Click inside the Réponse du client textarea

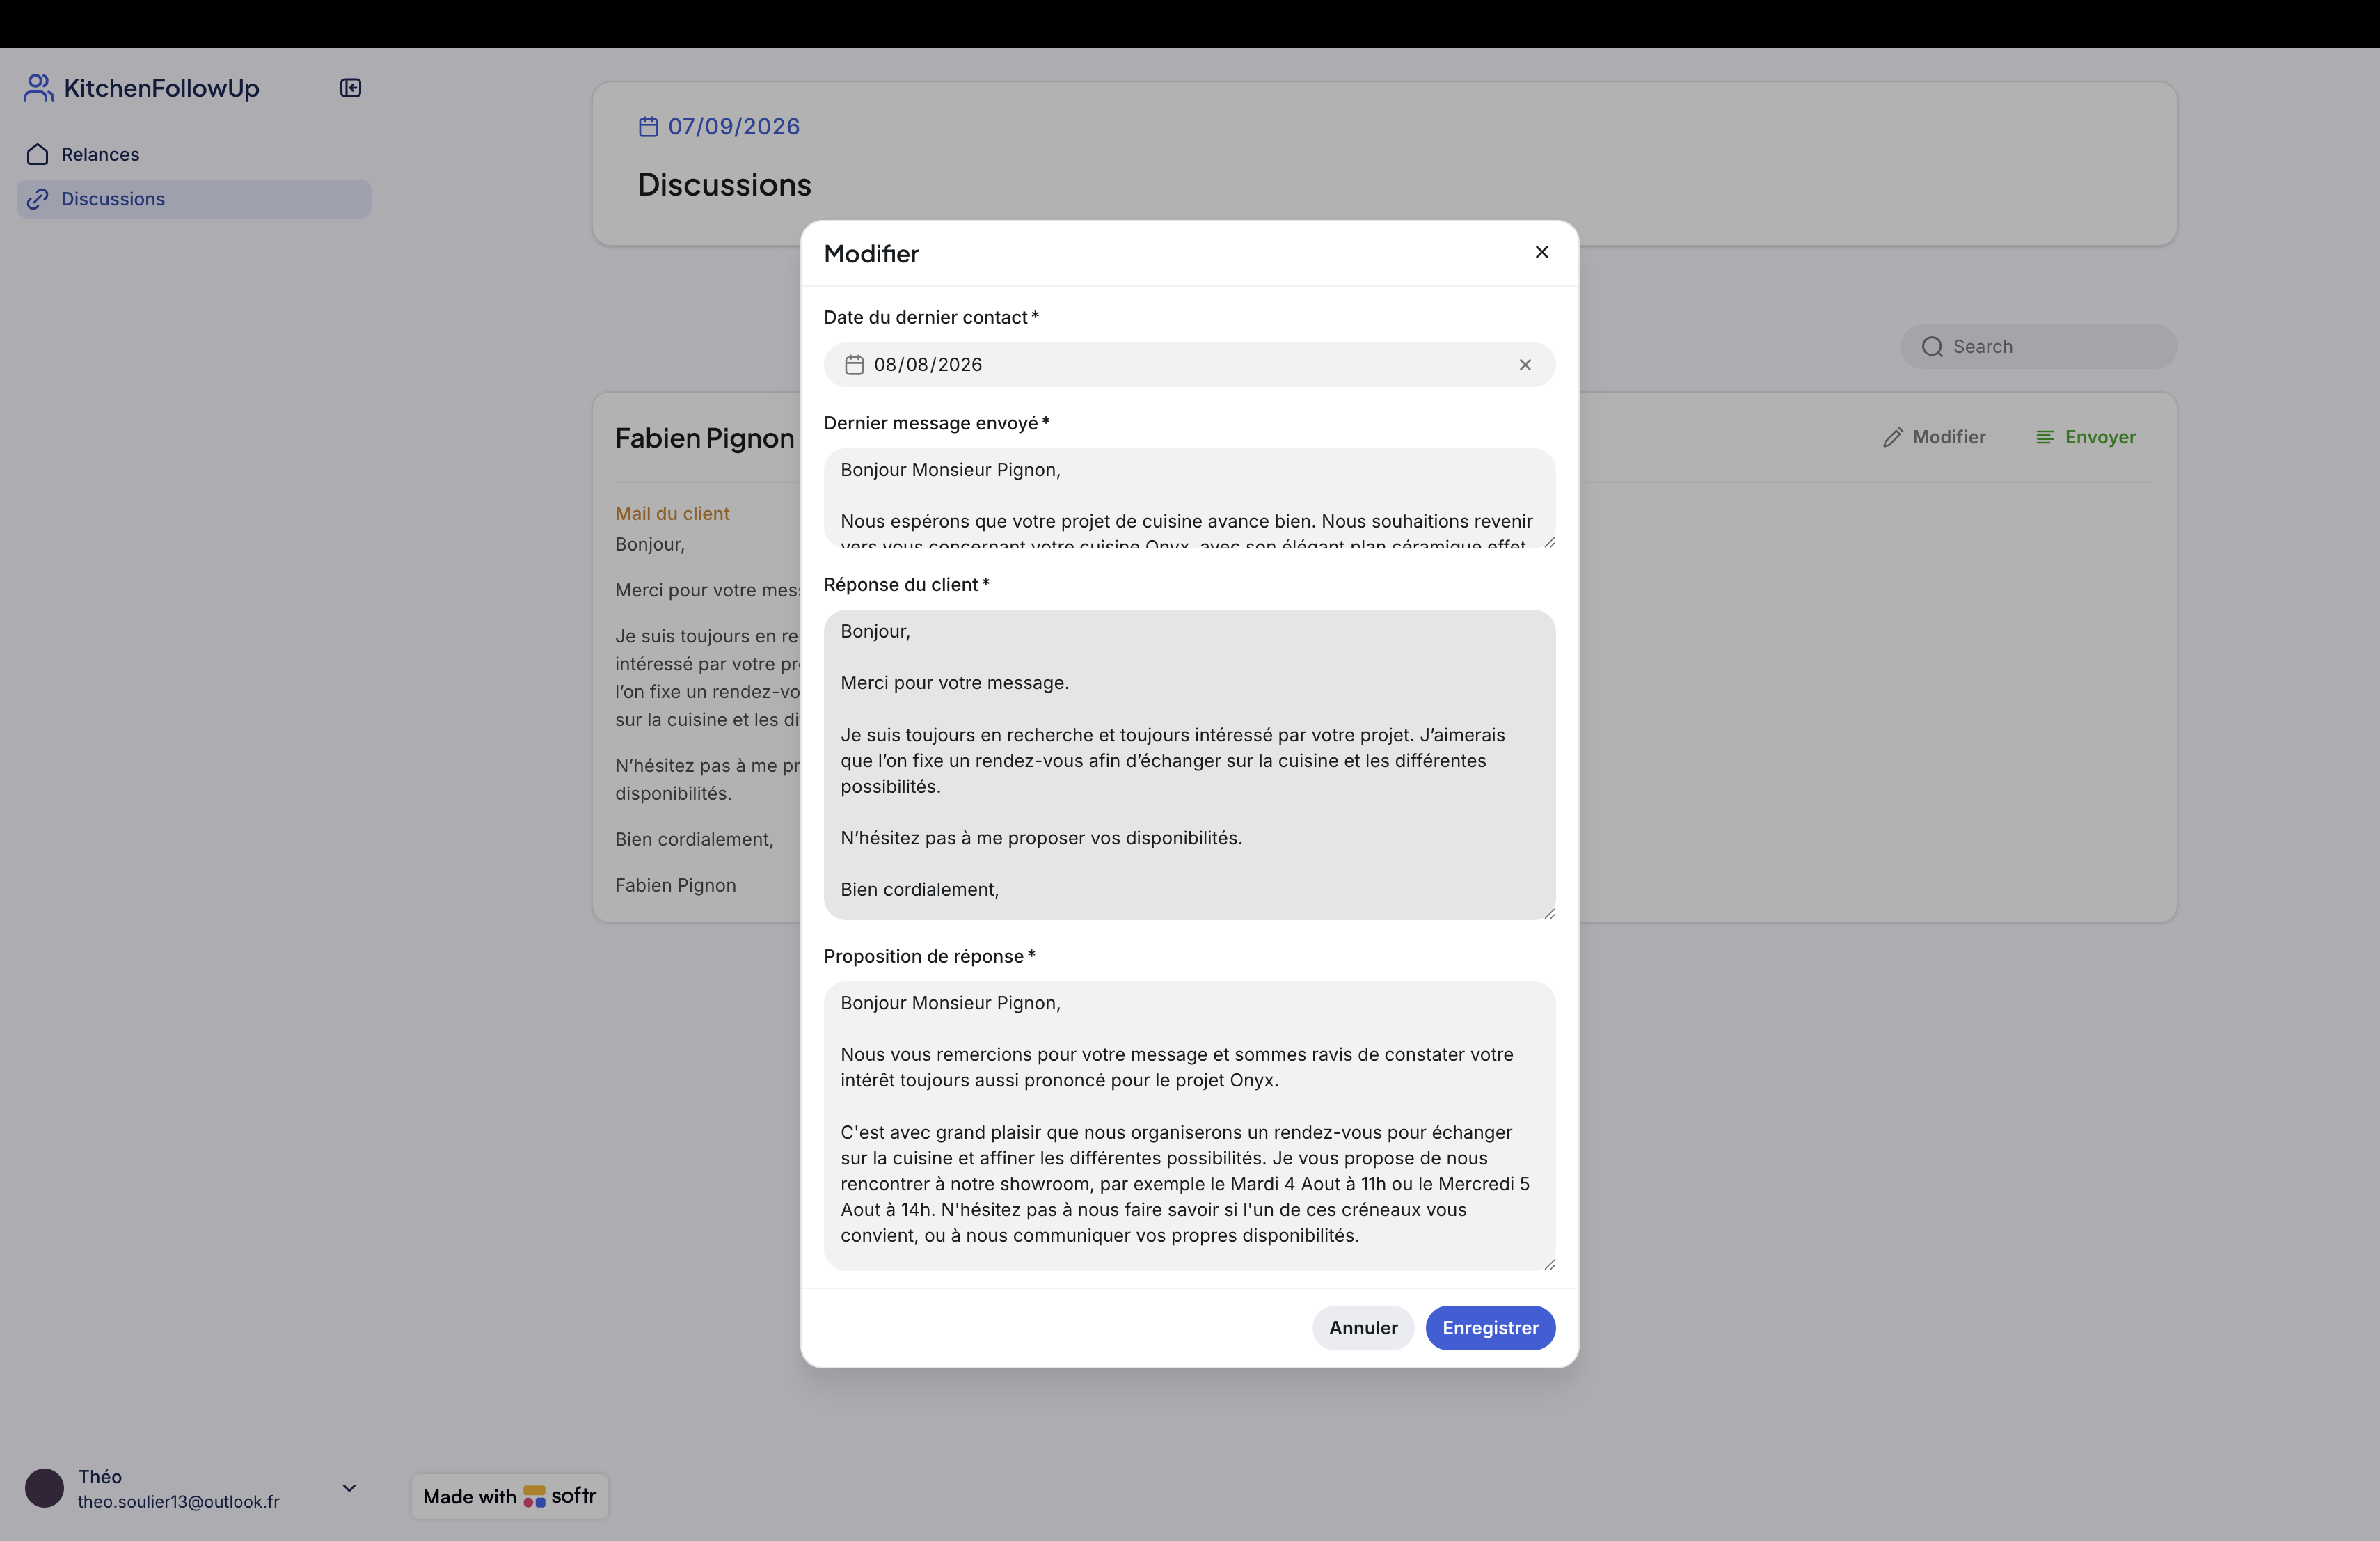[x=1189, y=764]
